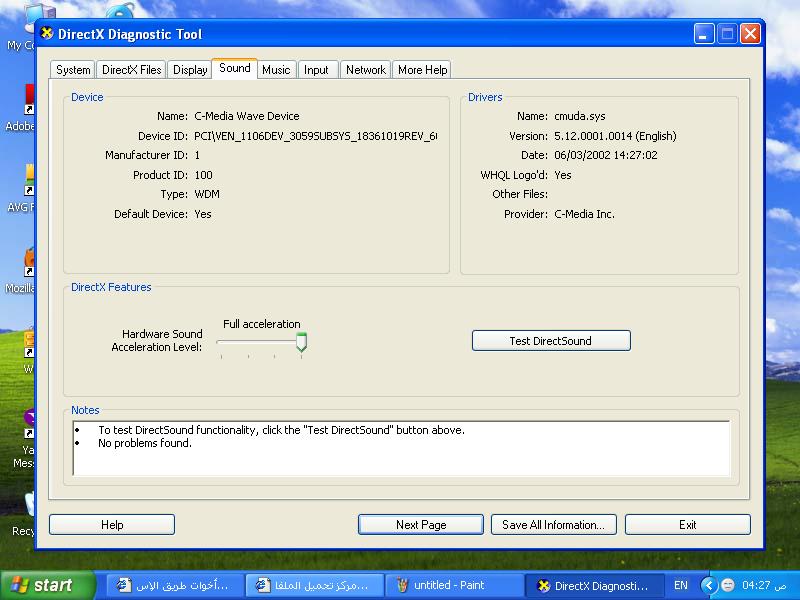Screen dimensions: 800x600
Task: Click the Sound tab
Action: [x=235, y=68]
